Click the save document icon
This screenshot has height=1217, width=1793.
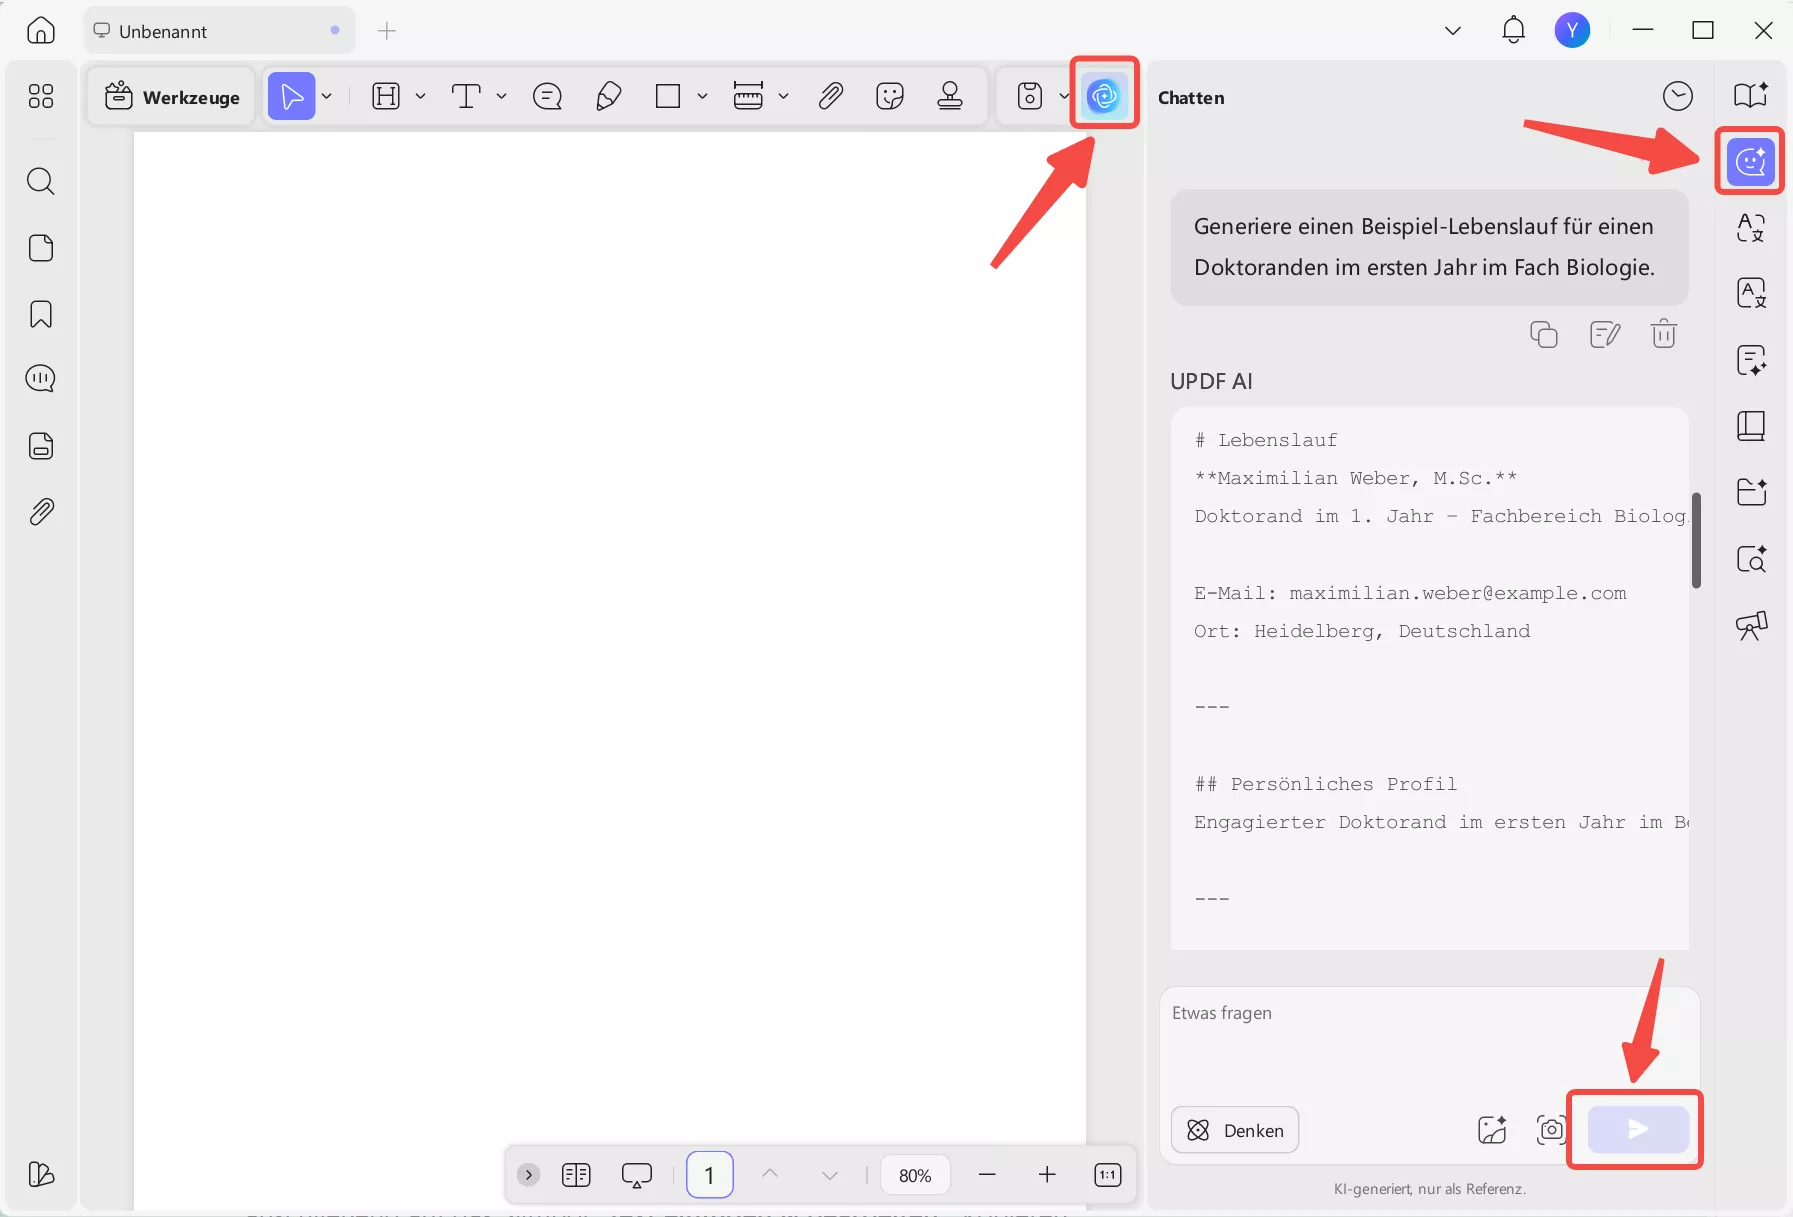click(1030, 96)
